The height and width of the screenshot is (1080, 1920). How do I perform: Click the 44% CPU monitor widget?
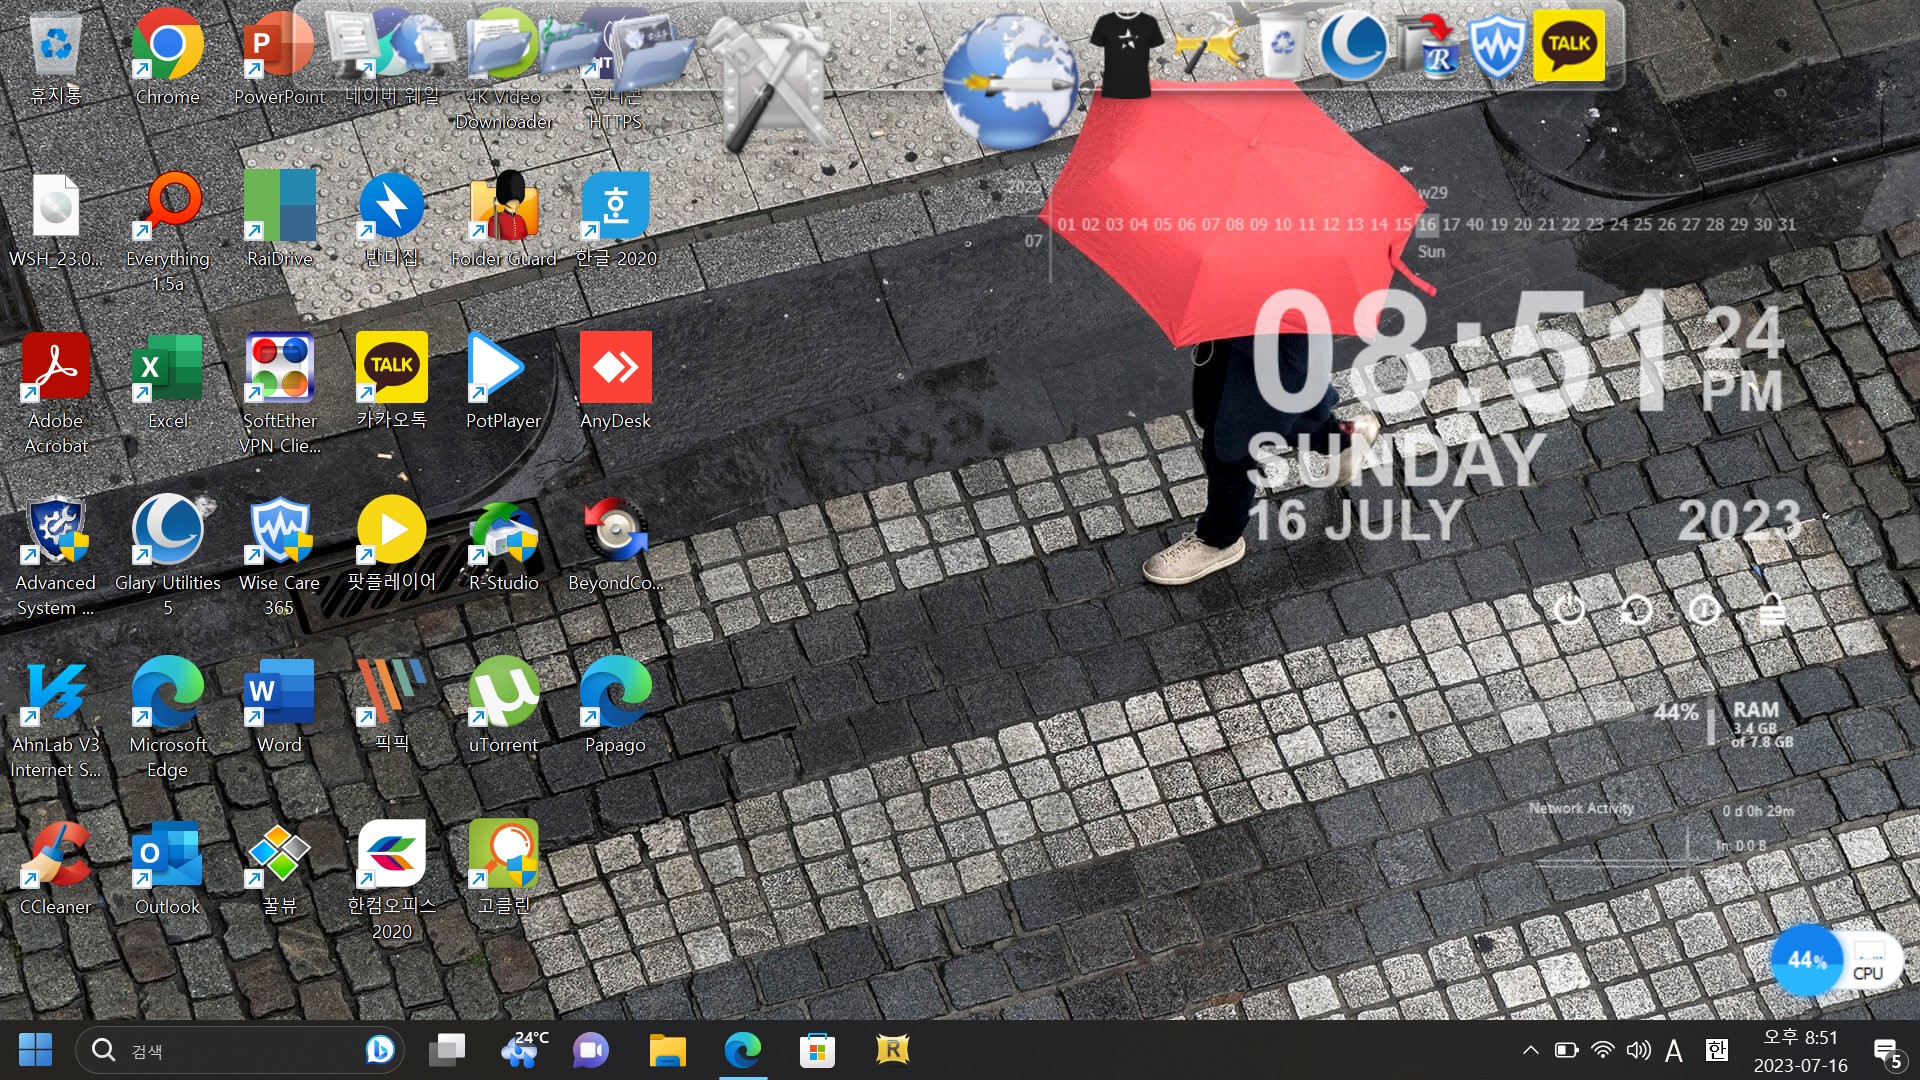(1838, 961)
